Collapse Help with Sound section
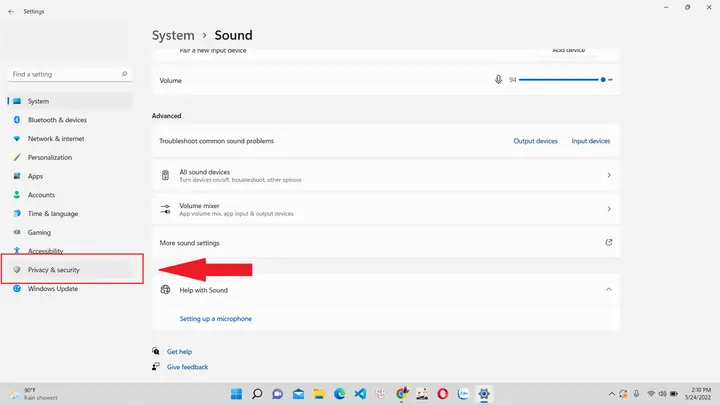Screen dimensions: 720x405 (609, 289)
